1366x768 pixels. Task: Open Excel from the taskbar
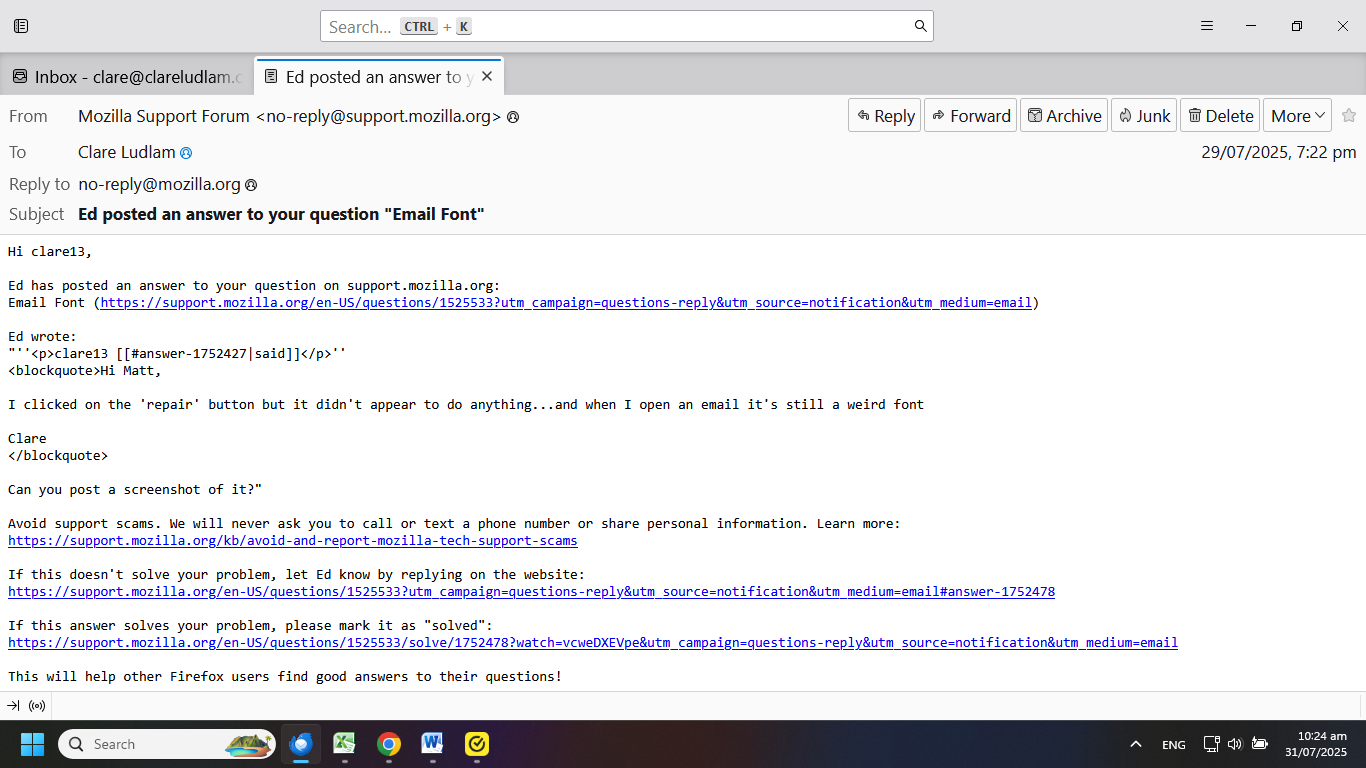coord(345,744)
